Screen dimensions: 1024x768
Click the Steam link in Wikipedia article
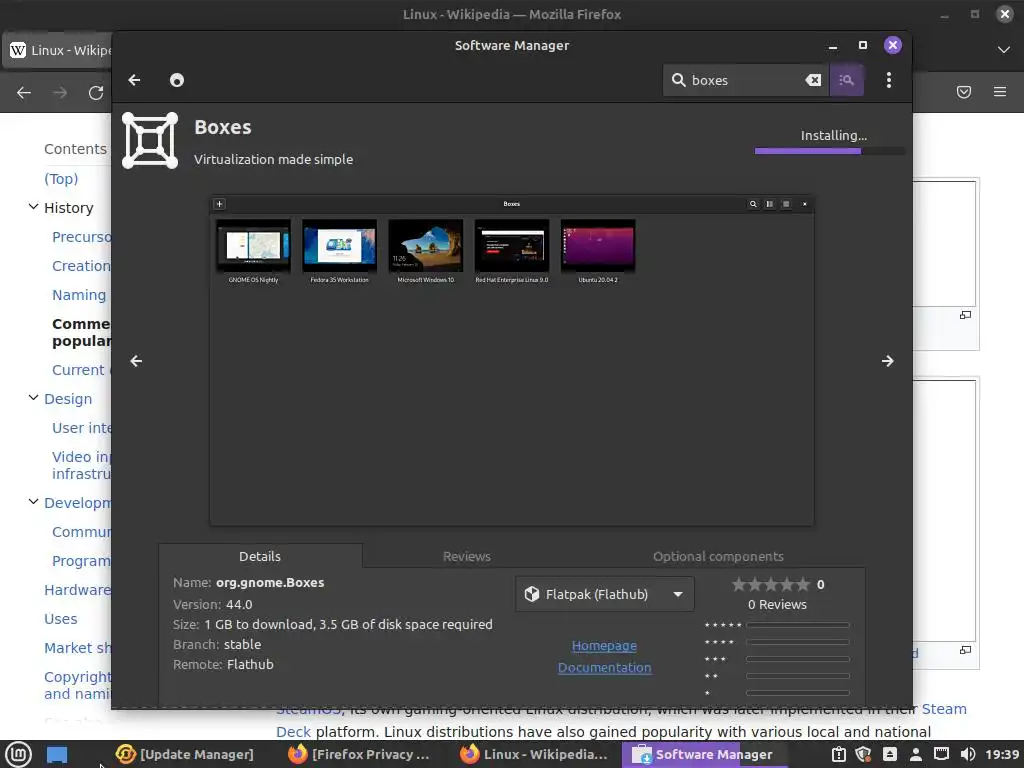point(944,709)
